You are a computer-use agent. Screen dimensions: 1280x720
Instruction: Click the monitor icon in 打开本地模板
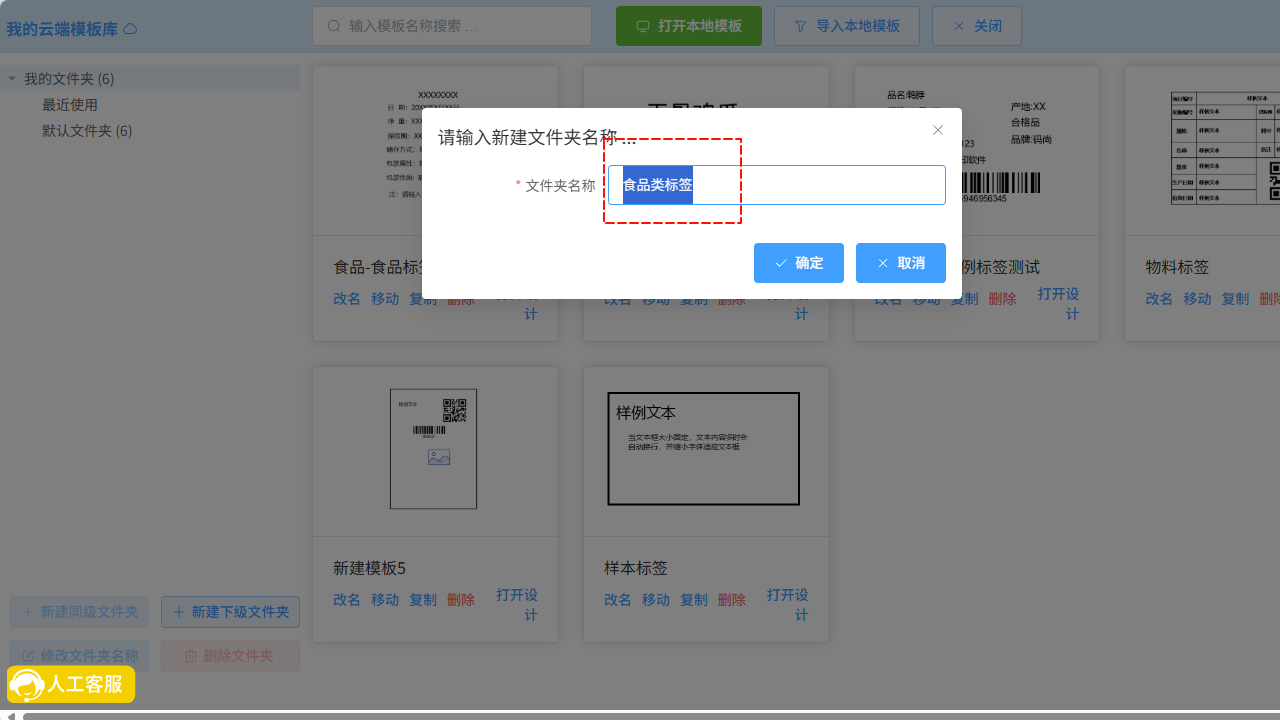(643, 26)
